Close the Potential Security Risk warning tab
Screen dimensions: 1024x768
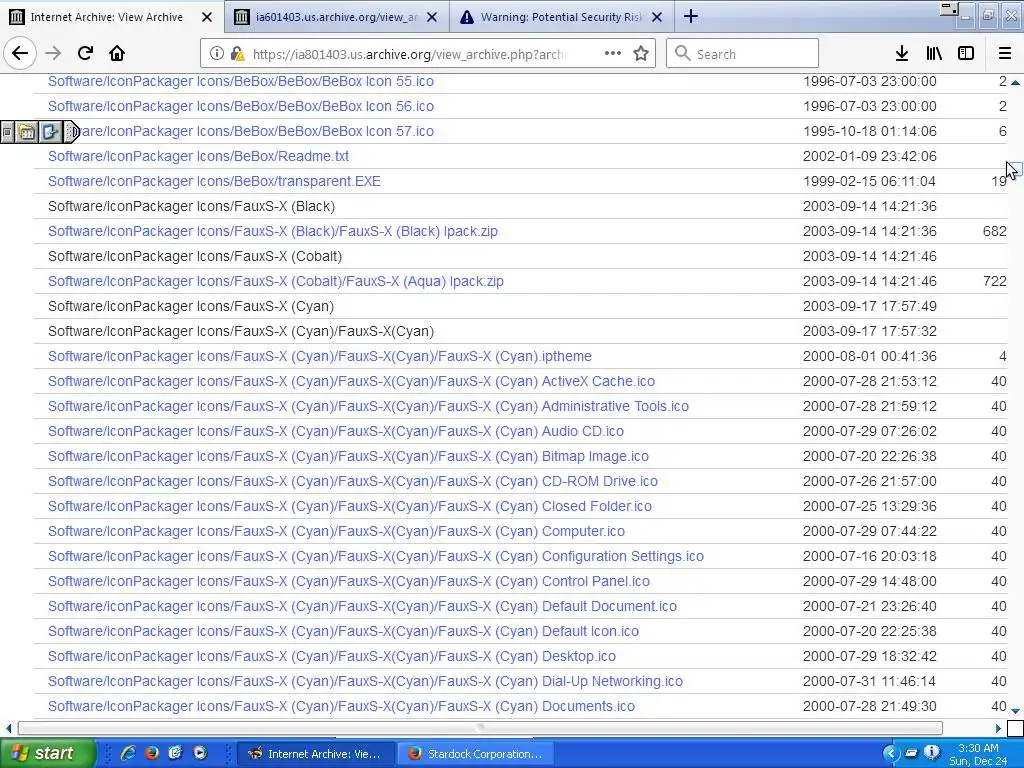click(x=658, y=17)
